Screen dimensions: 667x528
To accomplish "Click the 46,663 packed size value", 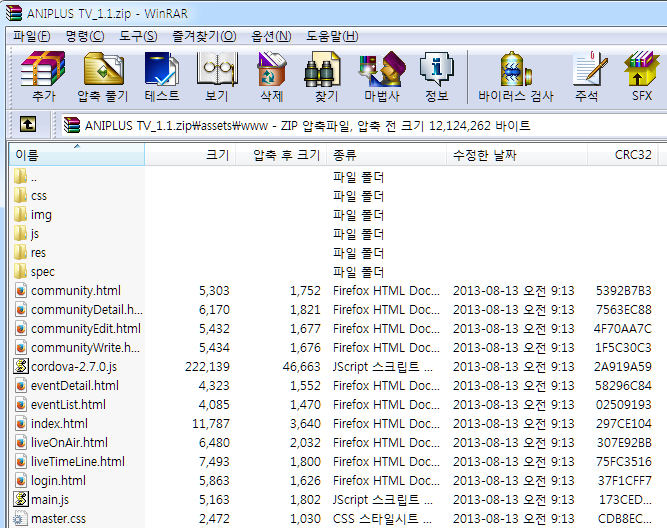I will (x=302, y=366).
